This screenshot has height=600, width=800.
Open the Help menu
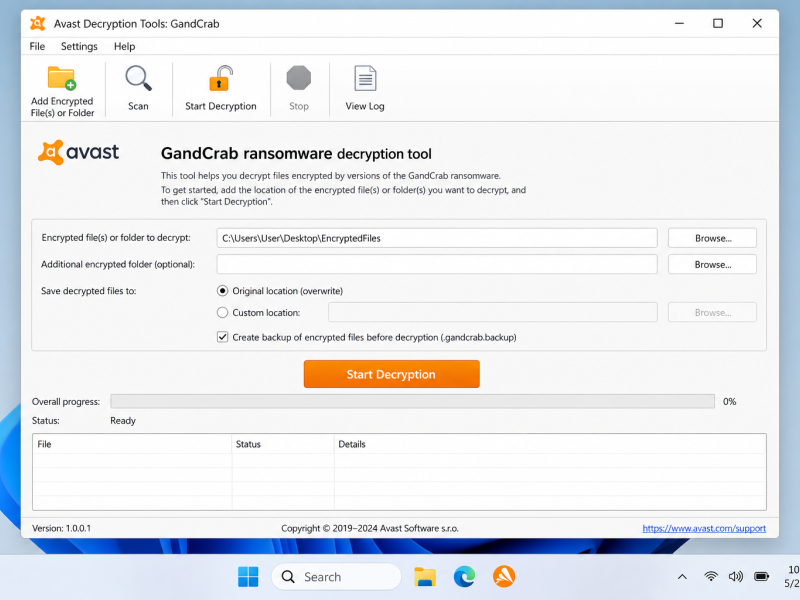coord(124,46)
